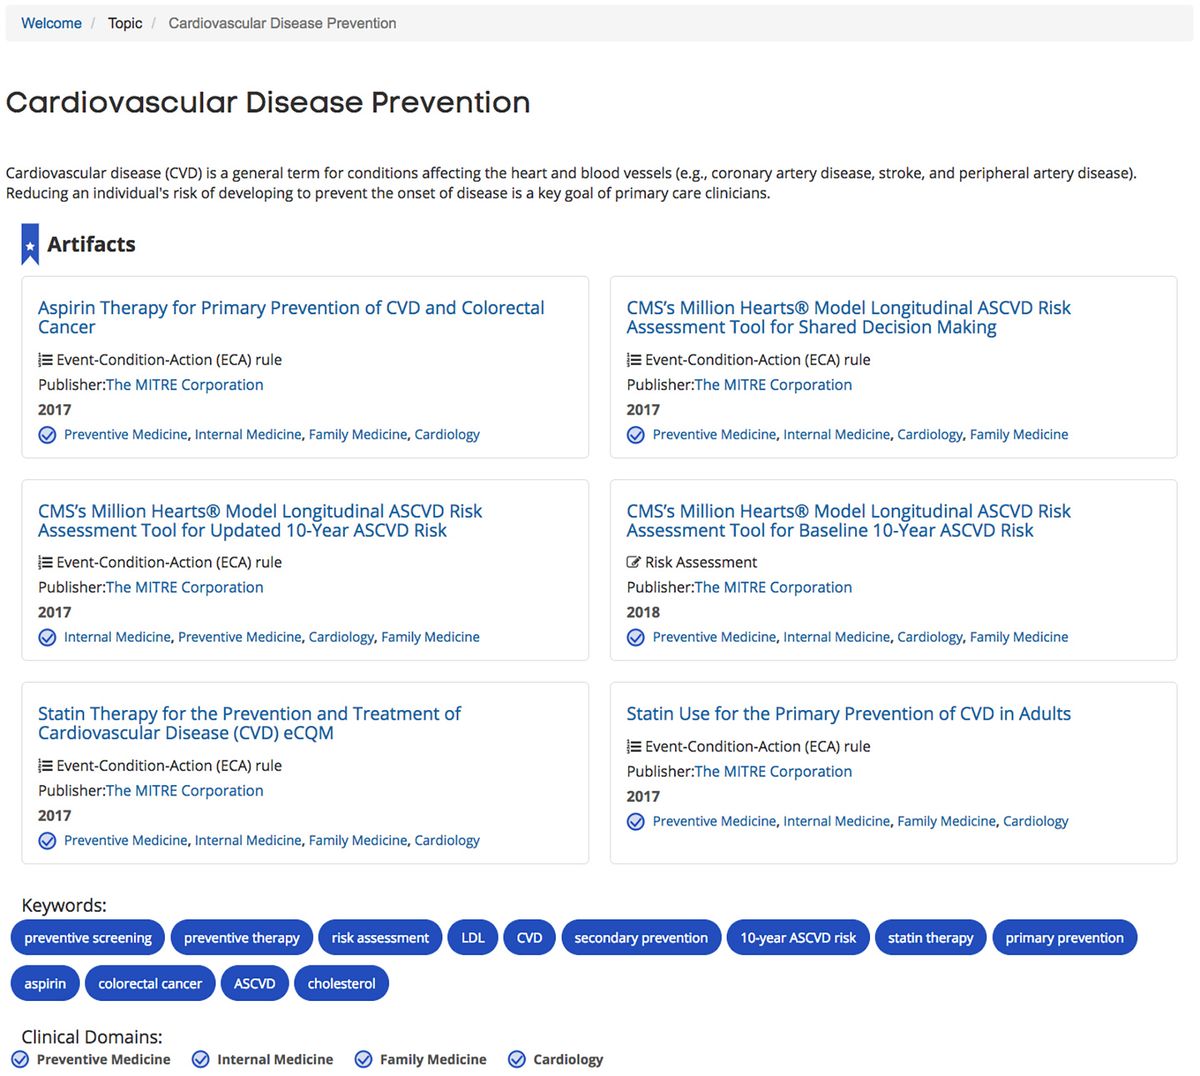Screen dimensions: 1200x1076
Task: Click Cardiology domain link on Aspirin card
Action: (446, 434)
